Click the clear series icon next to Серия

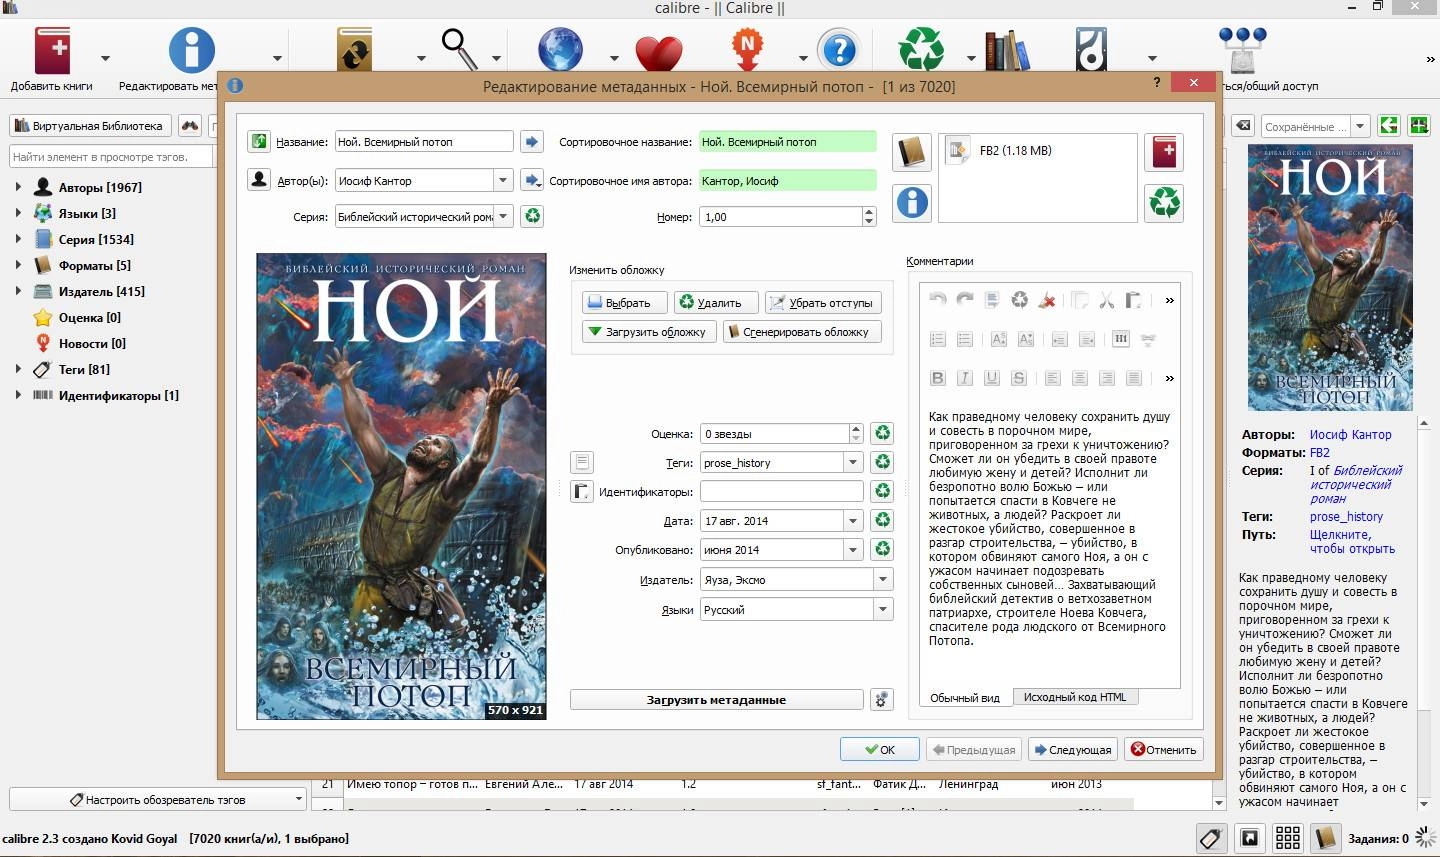click(533, 216)
